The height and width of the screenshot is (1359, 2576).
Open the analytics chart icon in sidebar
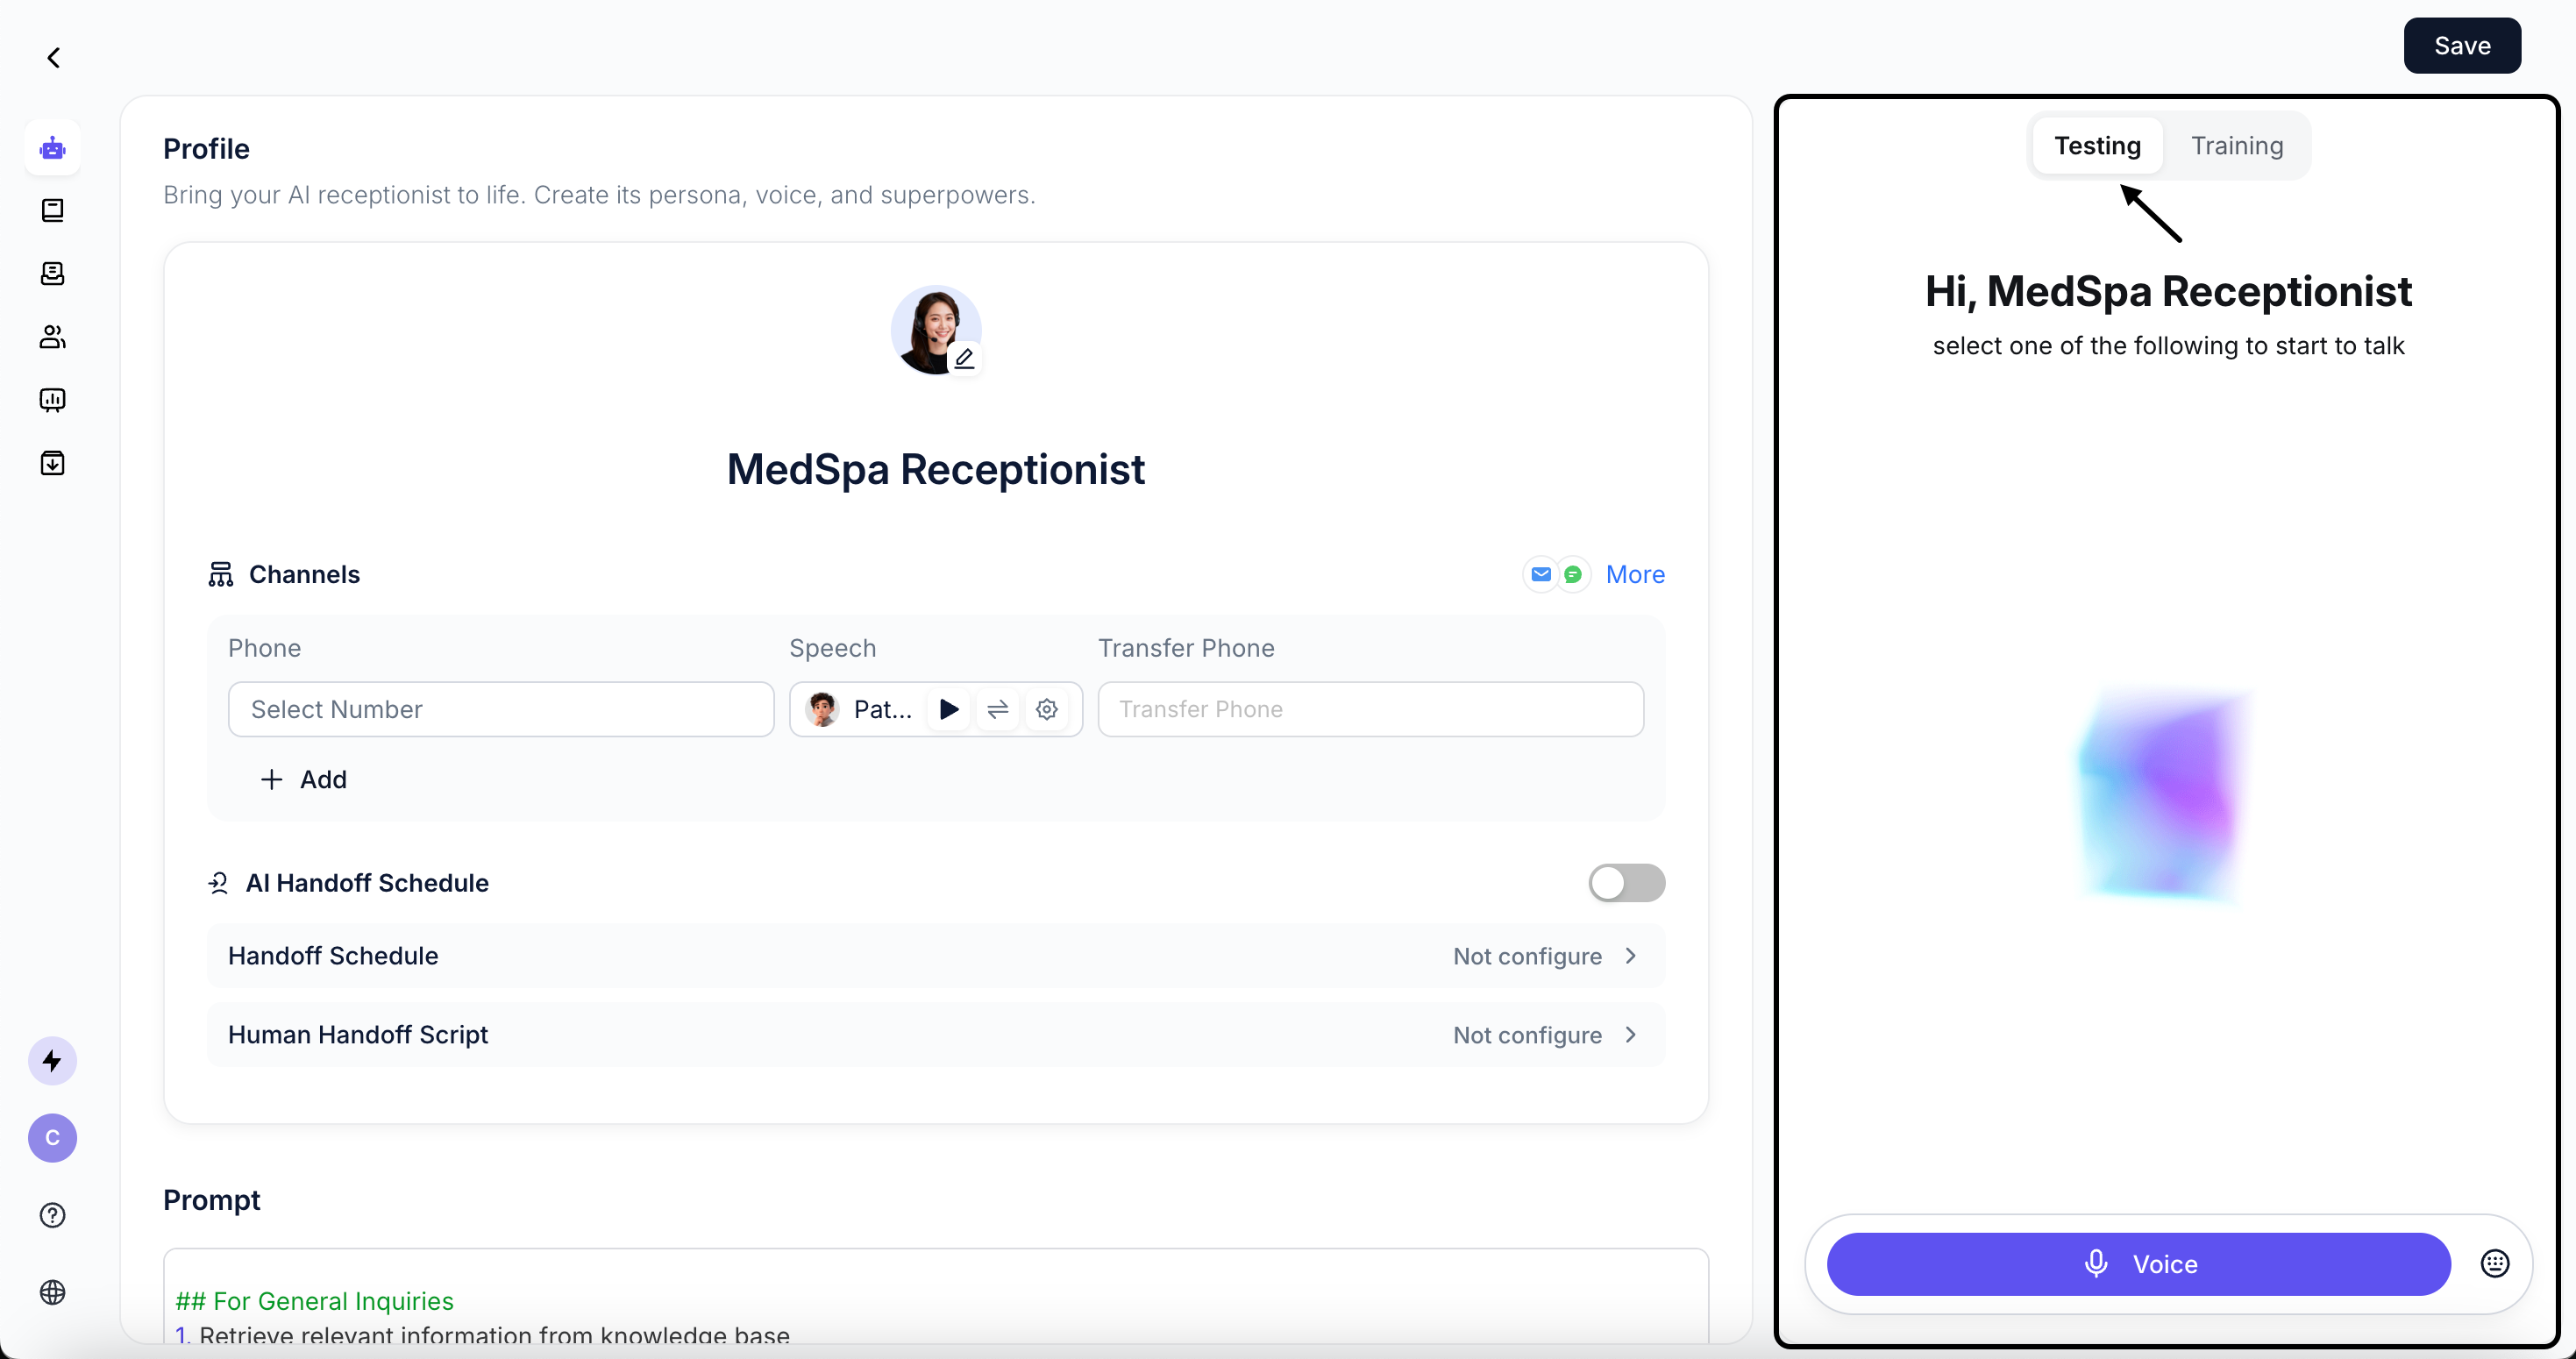(x=52, y=400)
